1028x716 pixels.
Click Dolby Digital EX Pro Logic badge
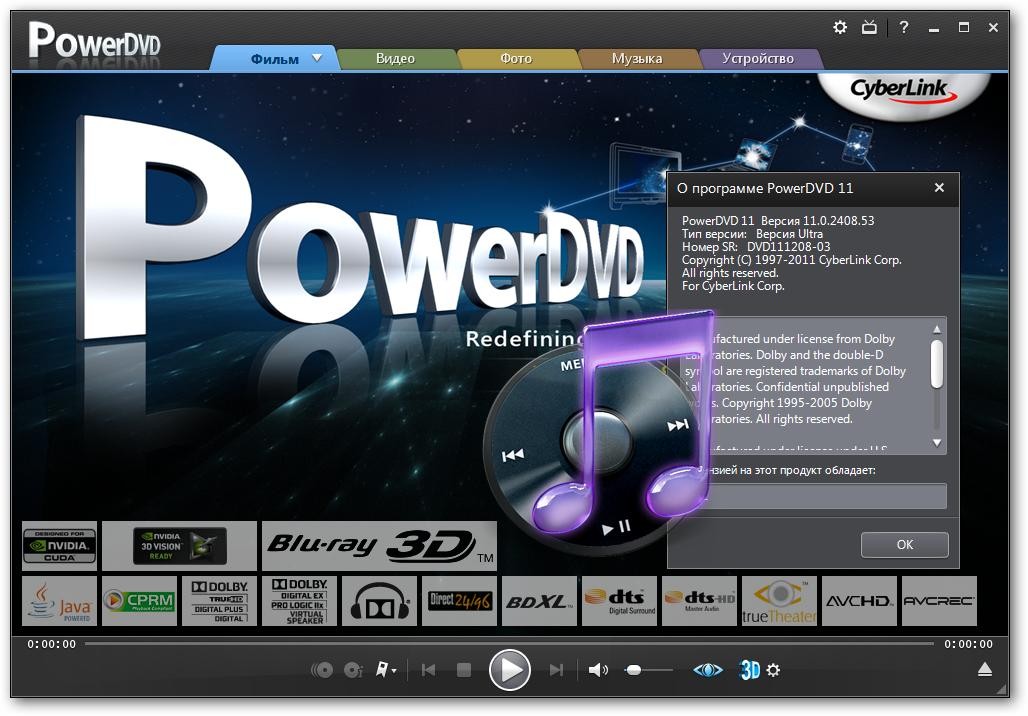pos(300,601)
